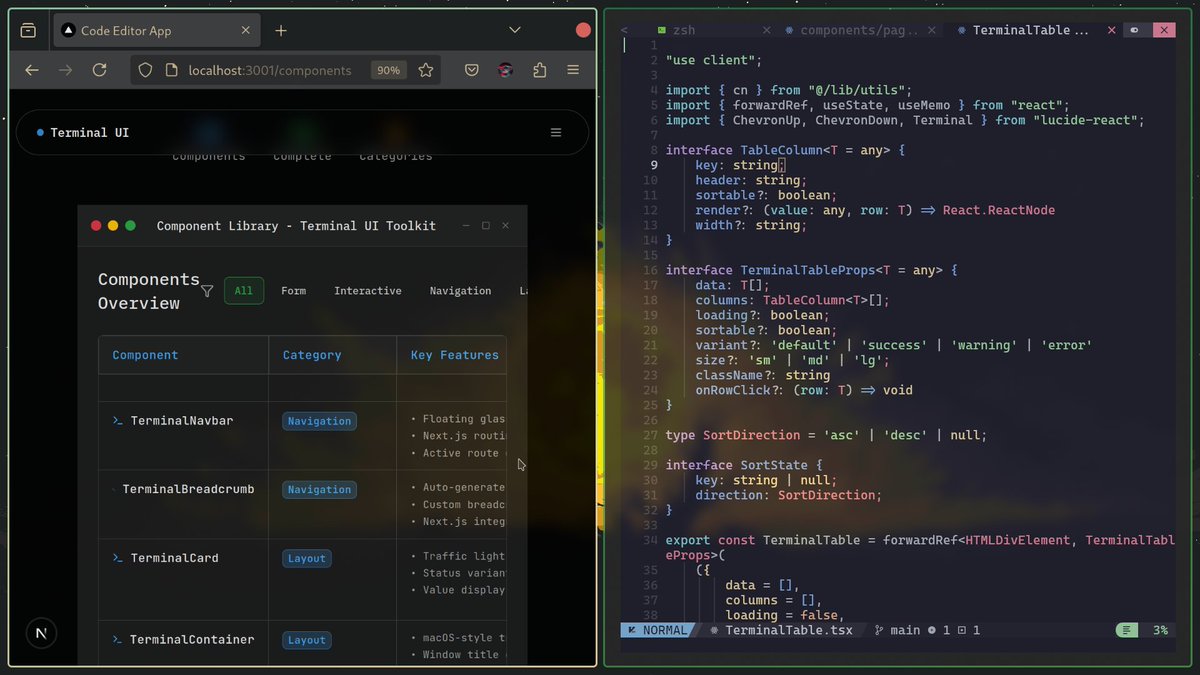The image size is (1200, 675).
Task: Focus the localhost:3001/components address bar
Action: pyautogui.click(x=270, y=70)
